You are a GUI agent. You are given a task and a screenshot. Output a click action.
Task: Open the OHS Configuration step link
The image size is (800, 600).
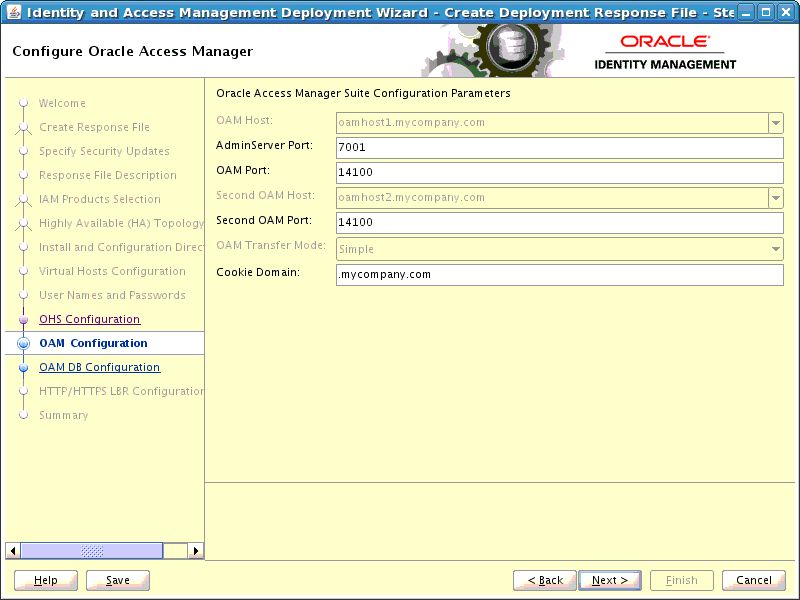point(89,319)
